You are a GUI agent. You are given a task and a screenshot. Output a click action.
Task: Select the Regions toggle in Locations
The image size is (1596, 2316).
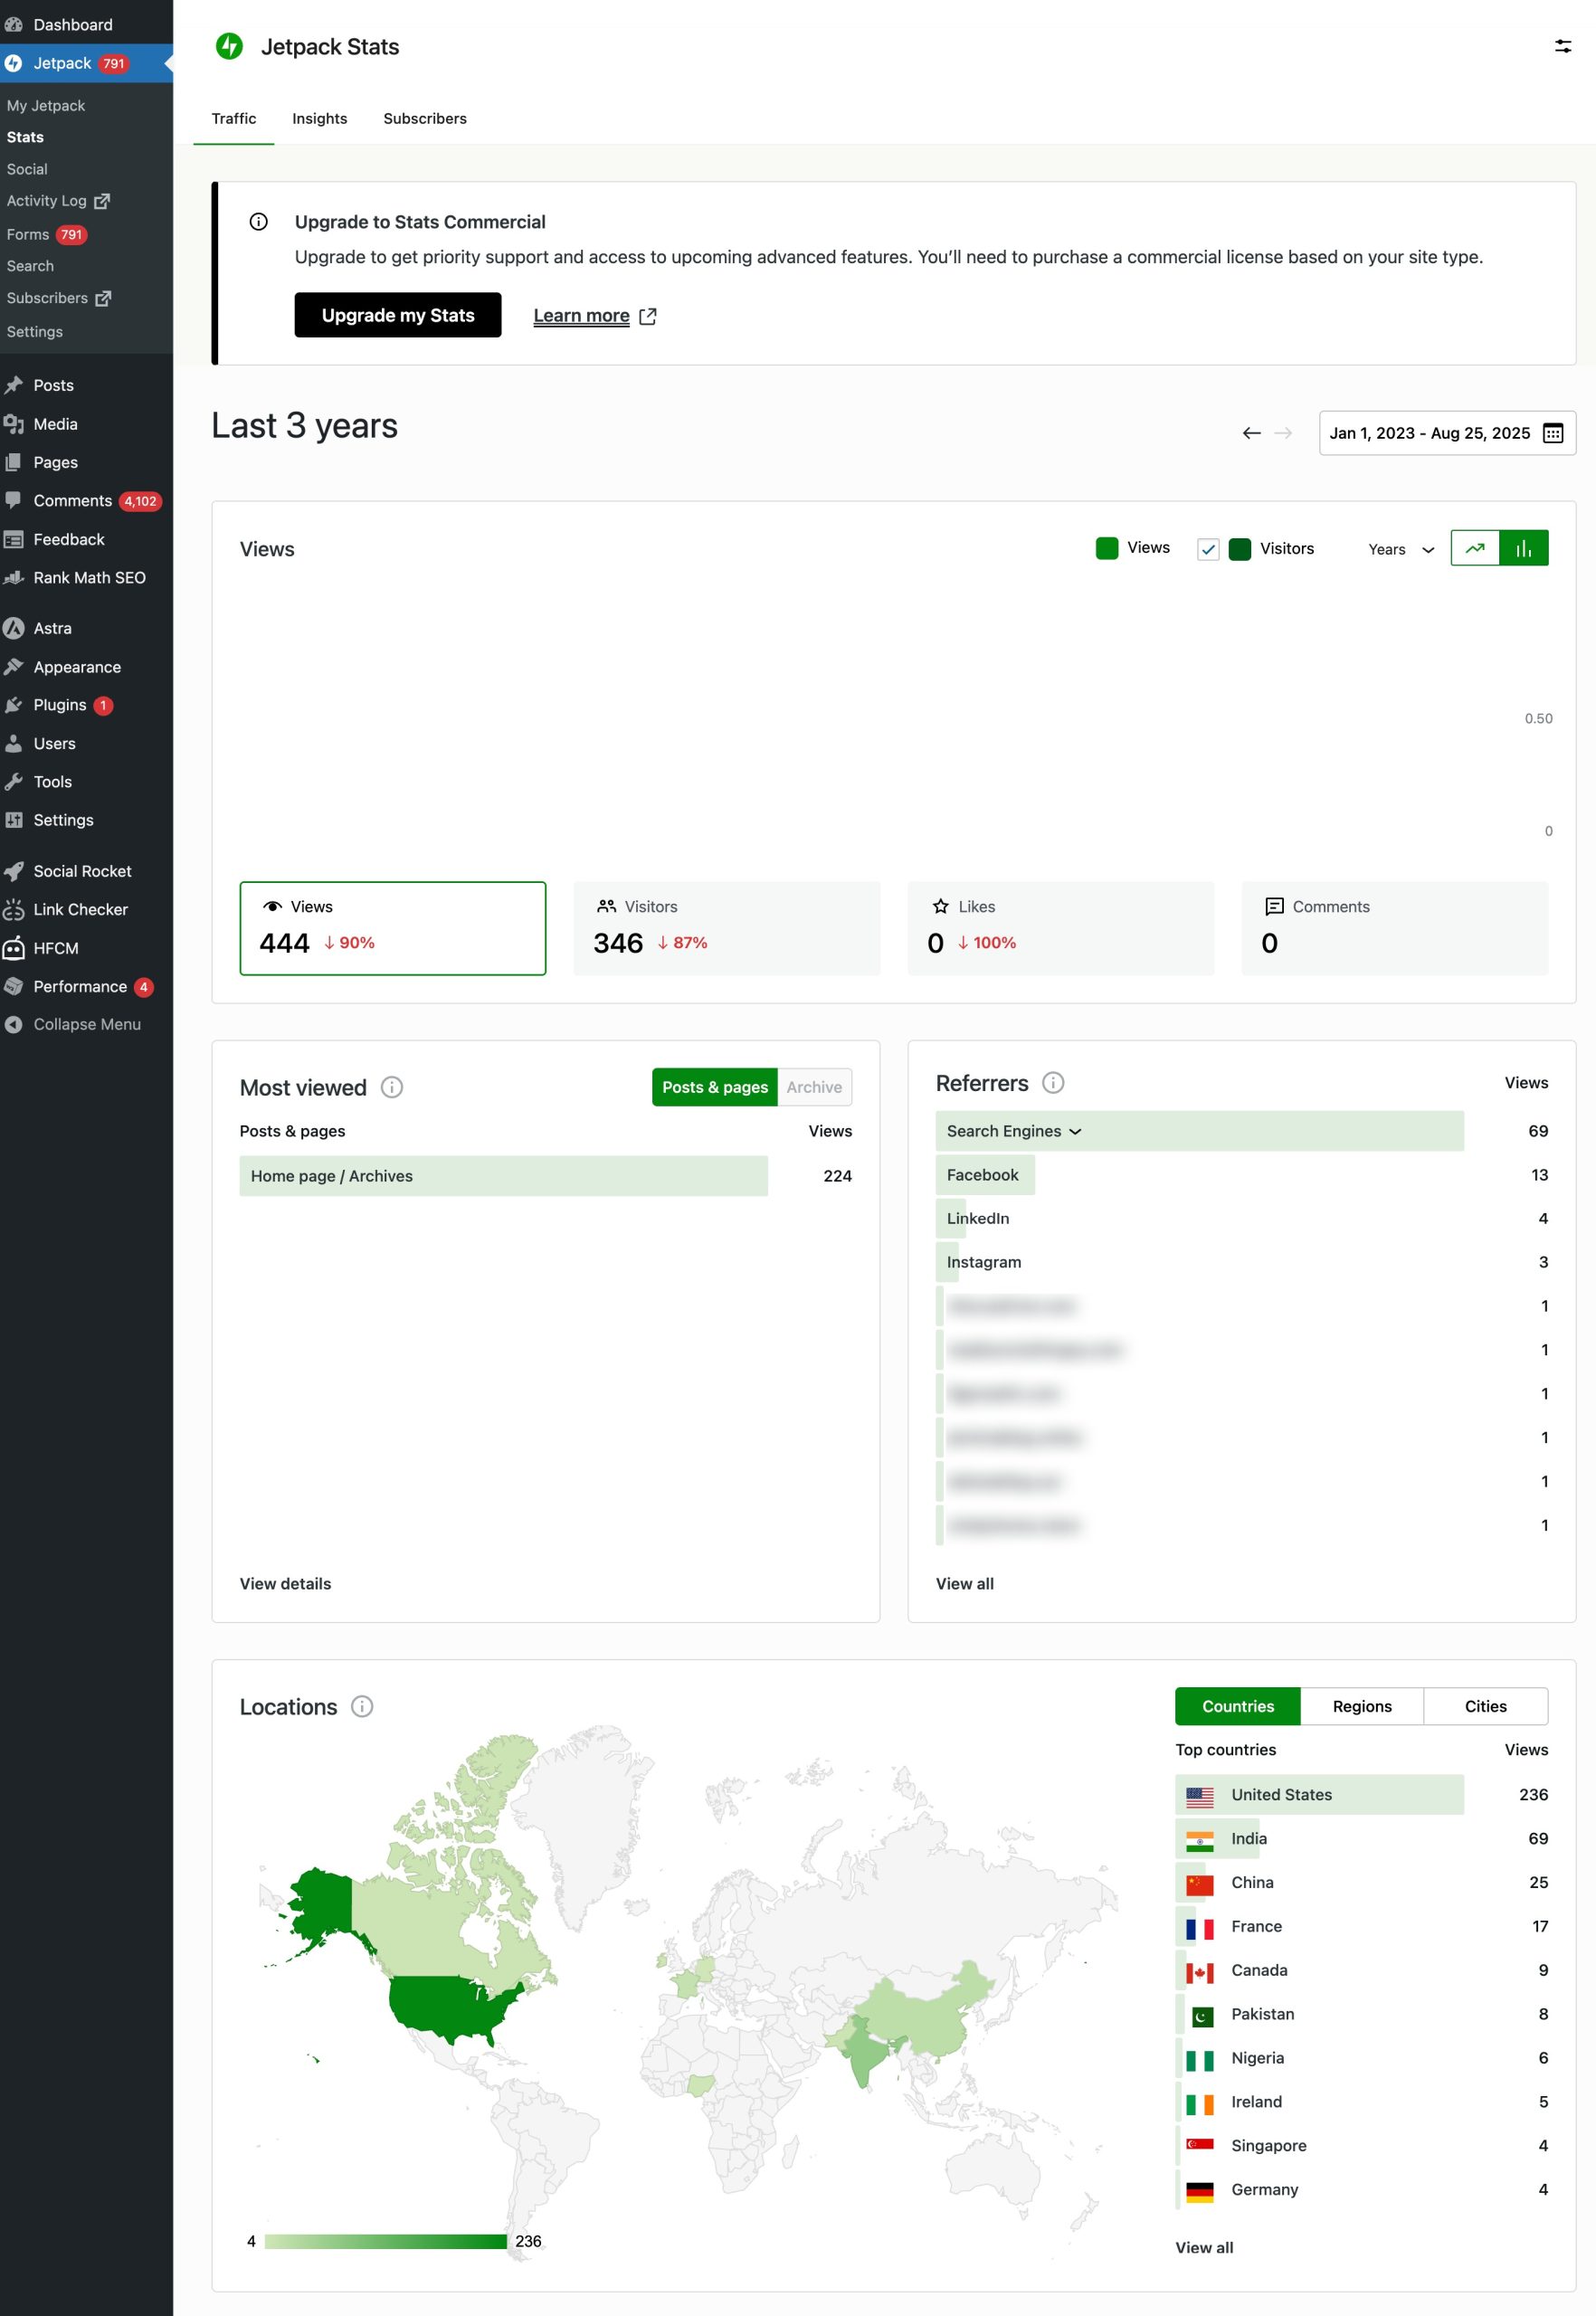point(1362,1706)
